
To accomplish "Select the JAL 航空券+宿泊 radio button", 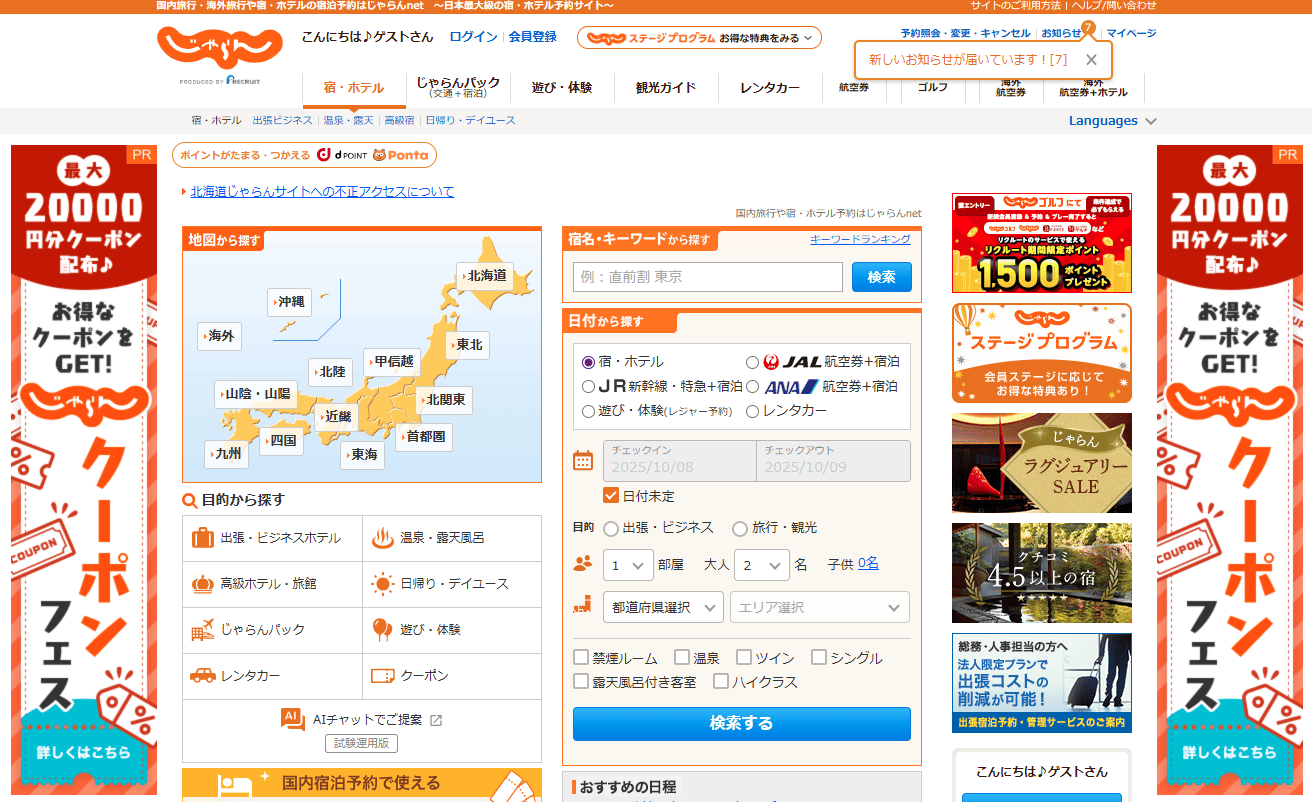I will (752, 362).
